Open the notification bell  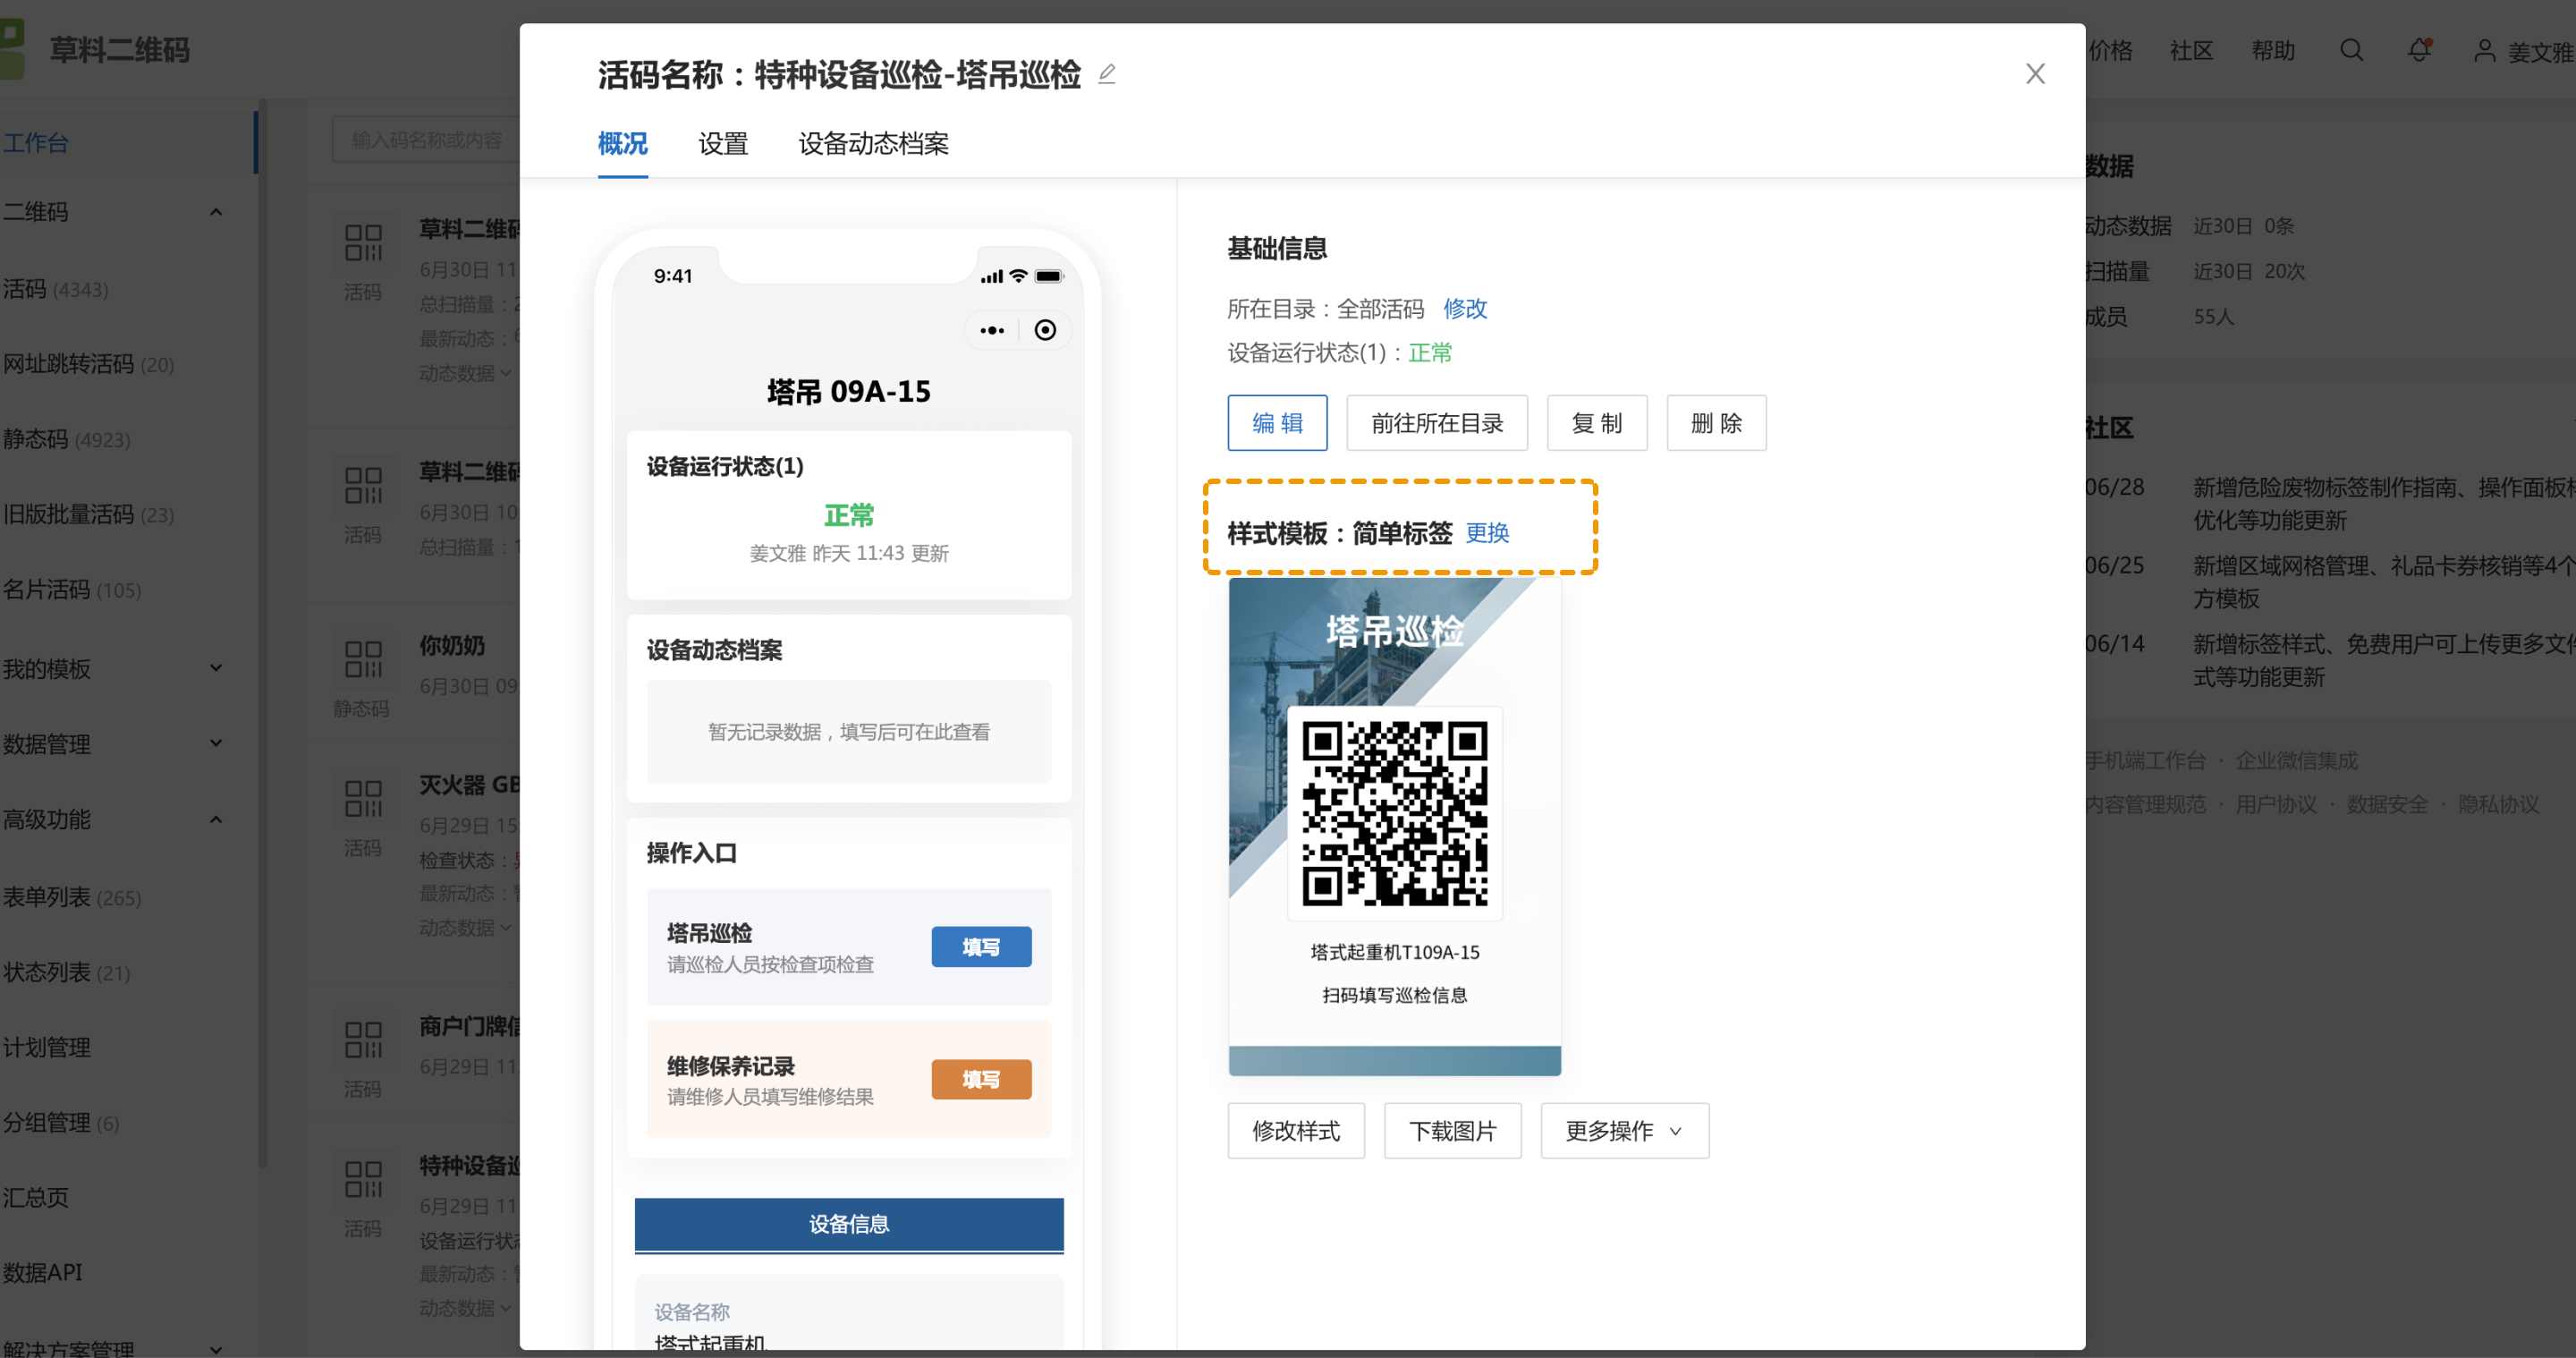[x=2419, y=50]
